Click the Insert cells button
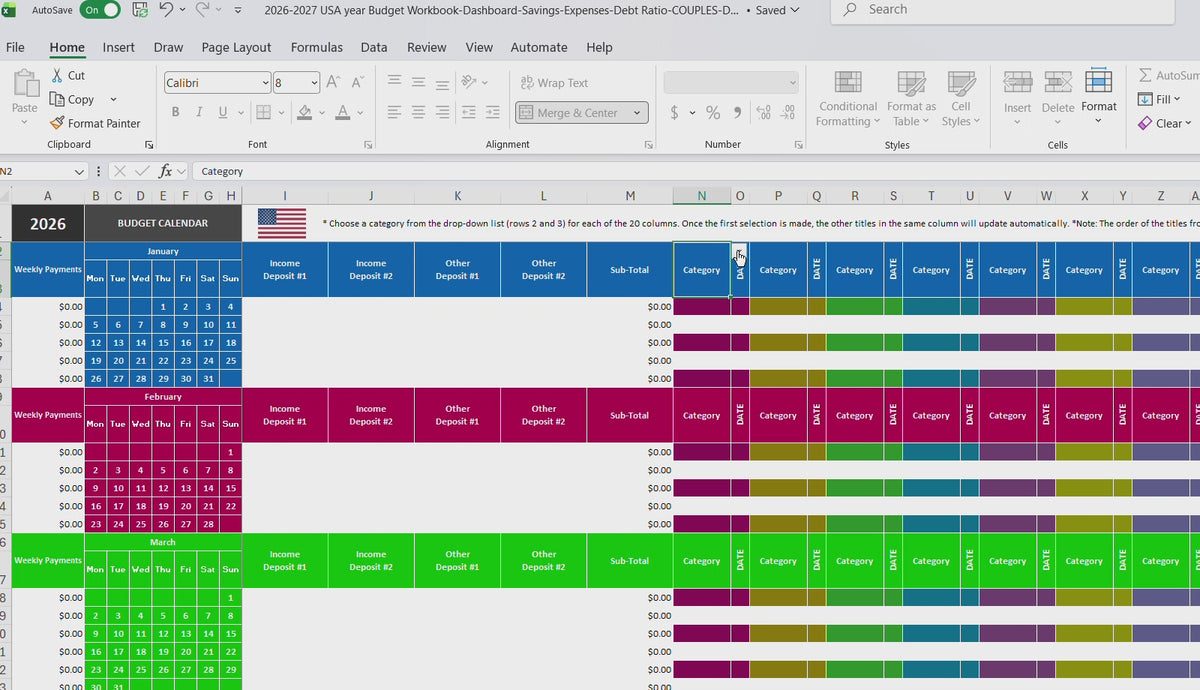 click(1017, 99)
